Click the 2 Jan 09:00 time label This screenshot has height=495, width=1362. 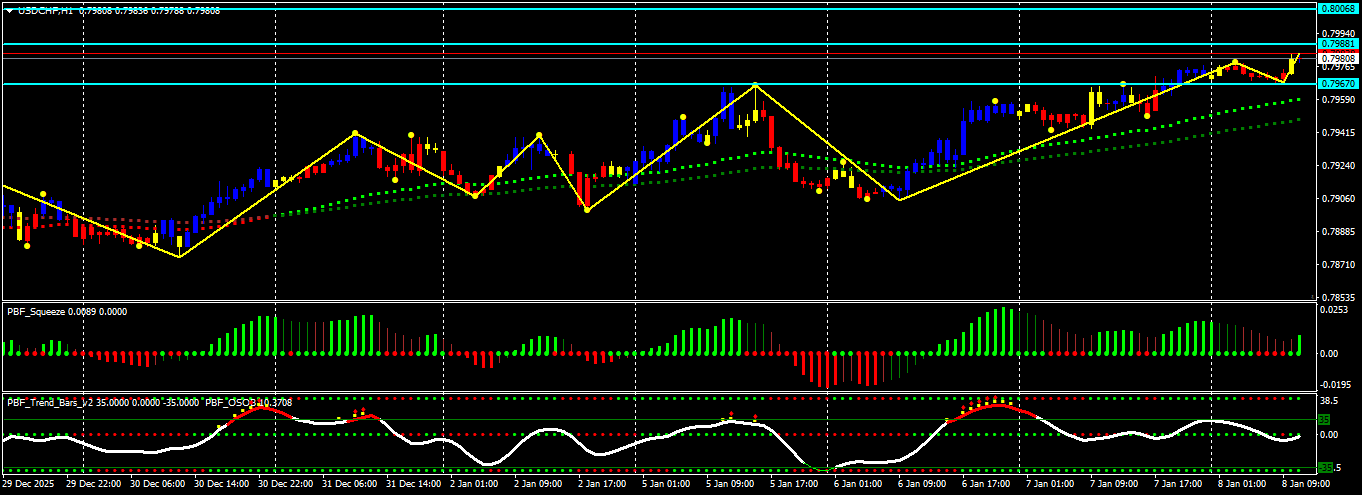coord(540,484)
